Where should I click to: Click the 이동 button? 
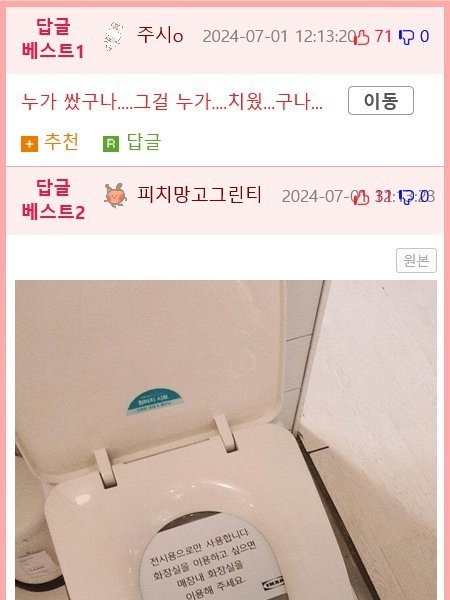(x=381, y=101)
